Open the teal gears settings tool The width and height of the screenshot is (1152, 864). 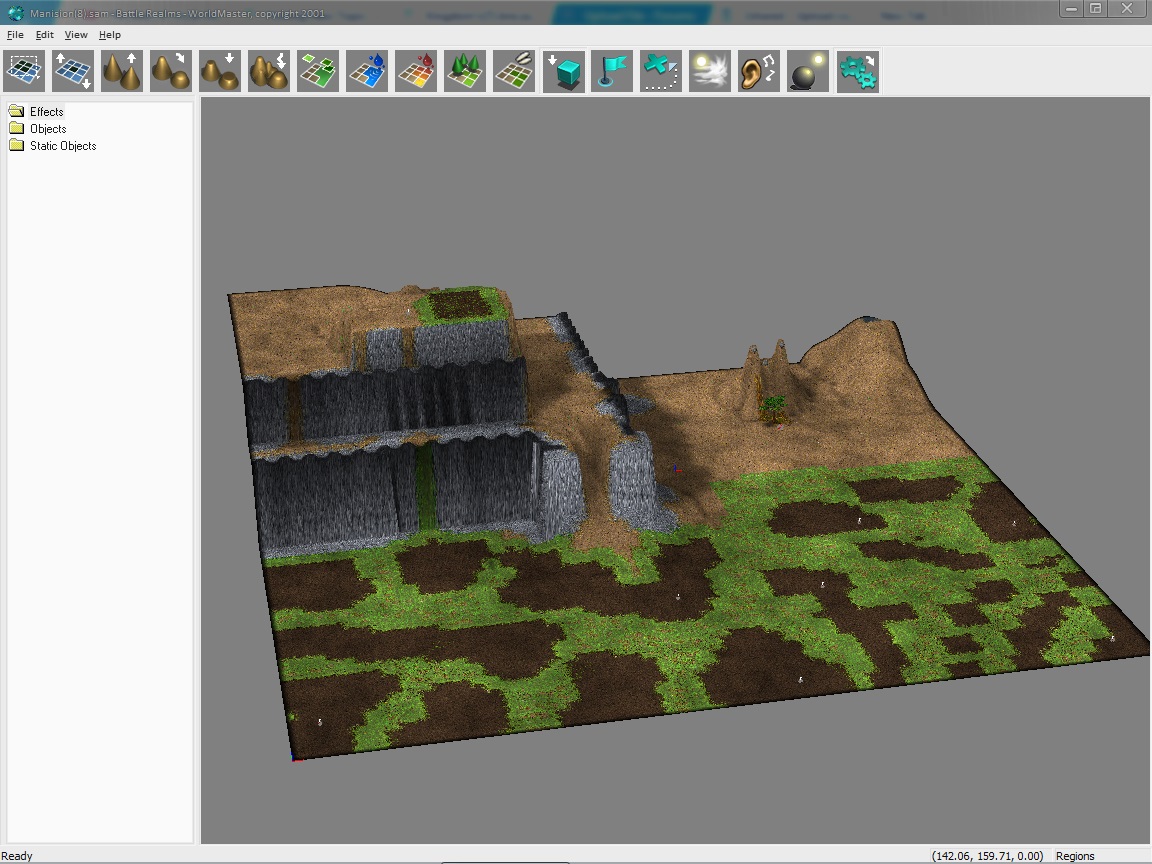click(857, 71)
